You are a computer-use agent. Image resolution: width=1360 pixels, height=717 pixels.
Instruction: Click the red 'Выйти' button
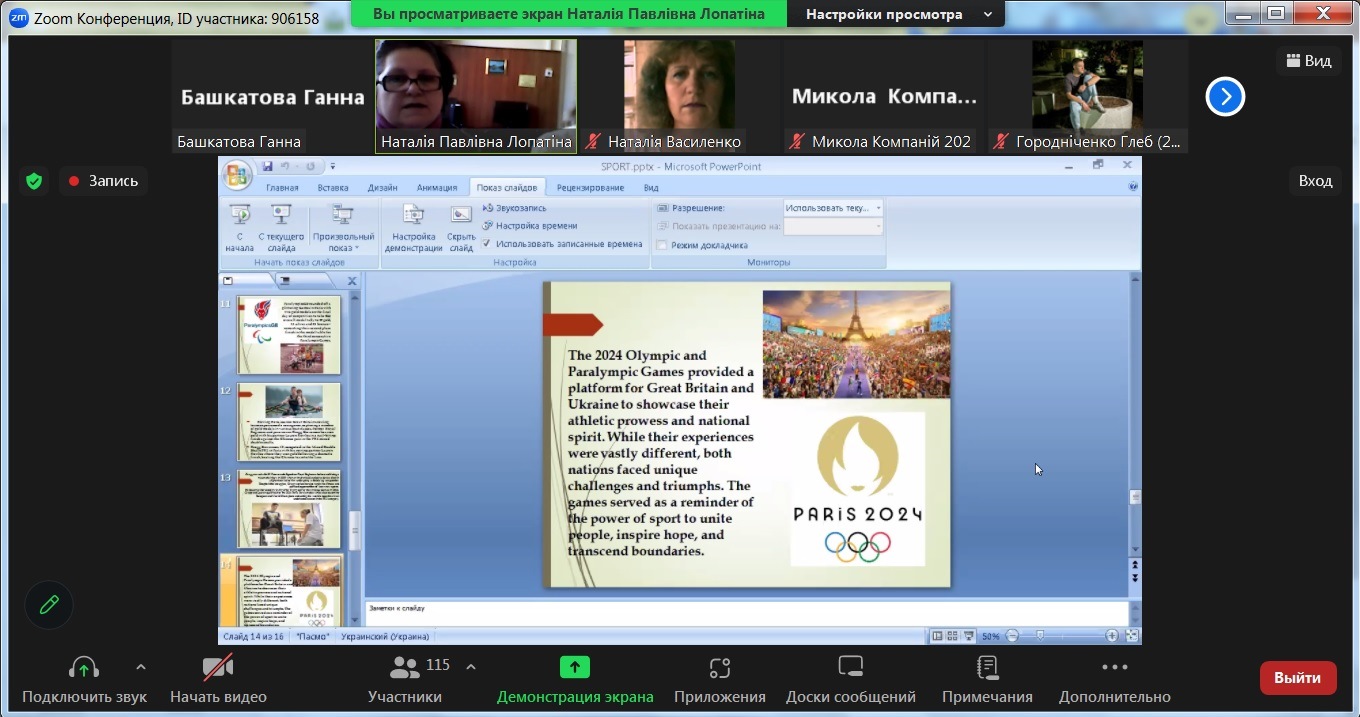(1297, 677)
